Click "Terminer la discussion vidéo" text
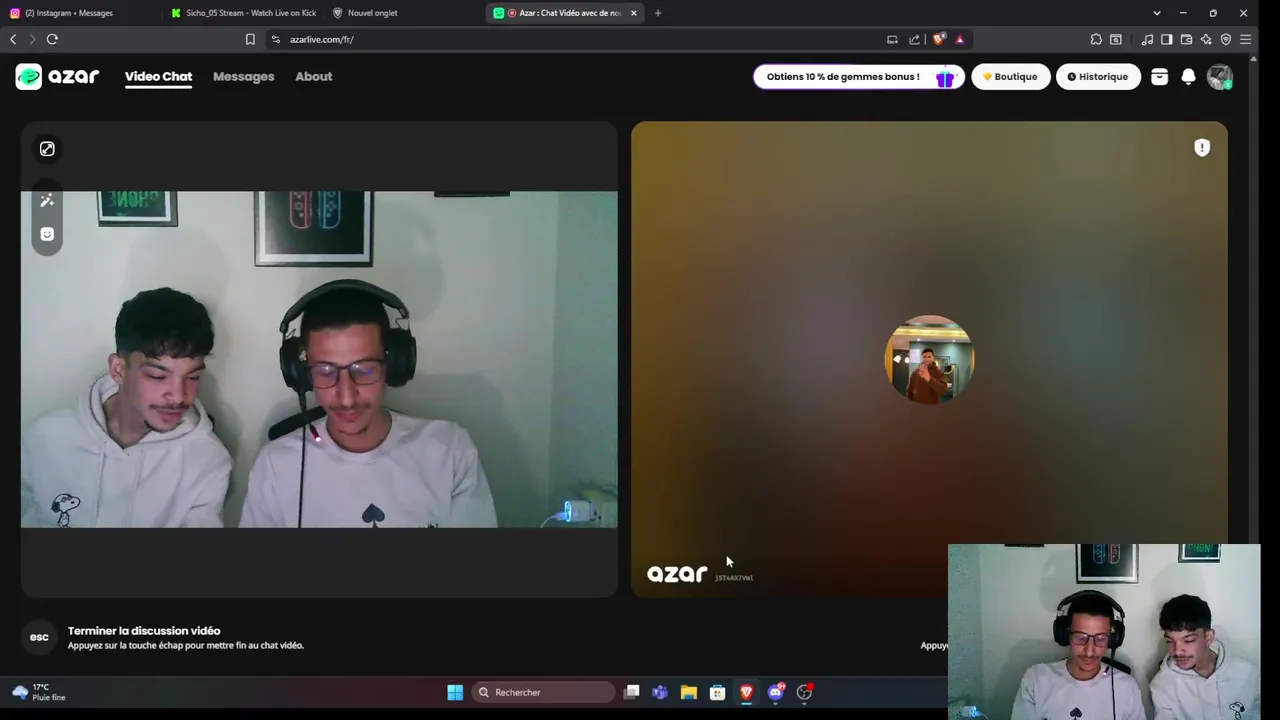The image size is (1280, 720). pyautogui.click(x=144, y=631)
